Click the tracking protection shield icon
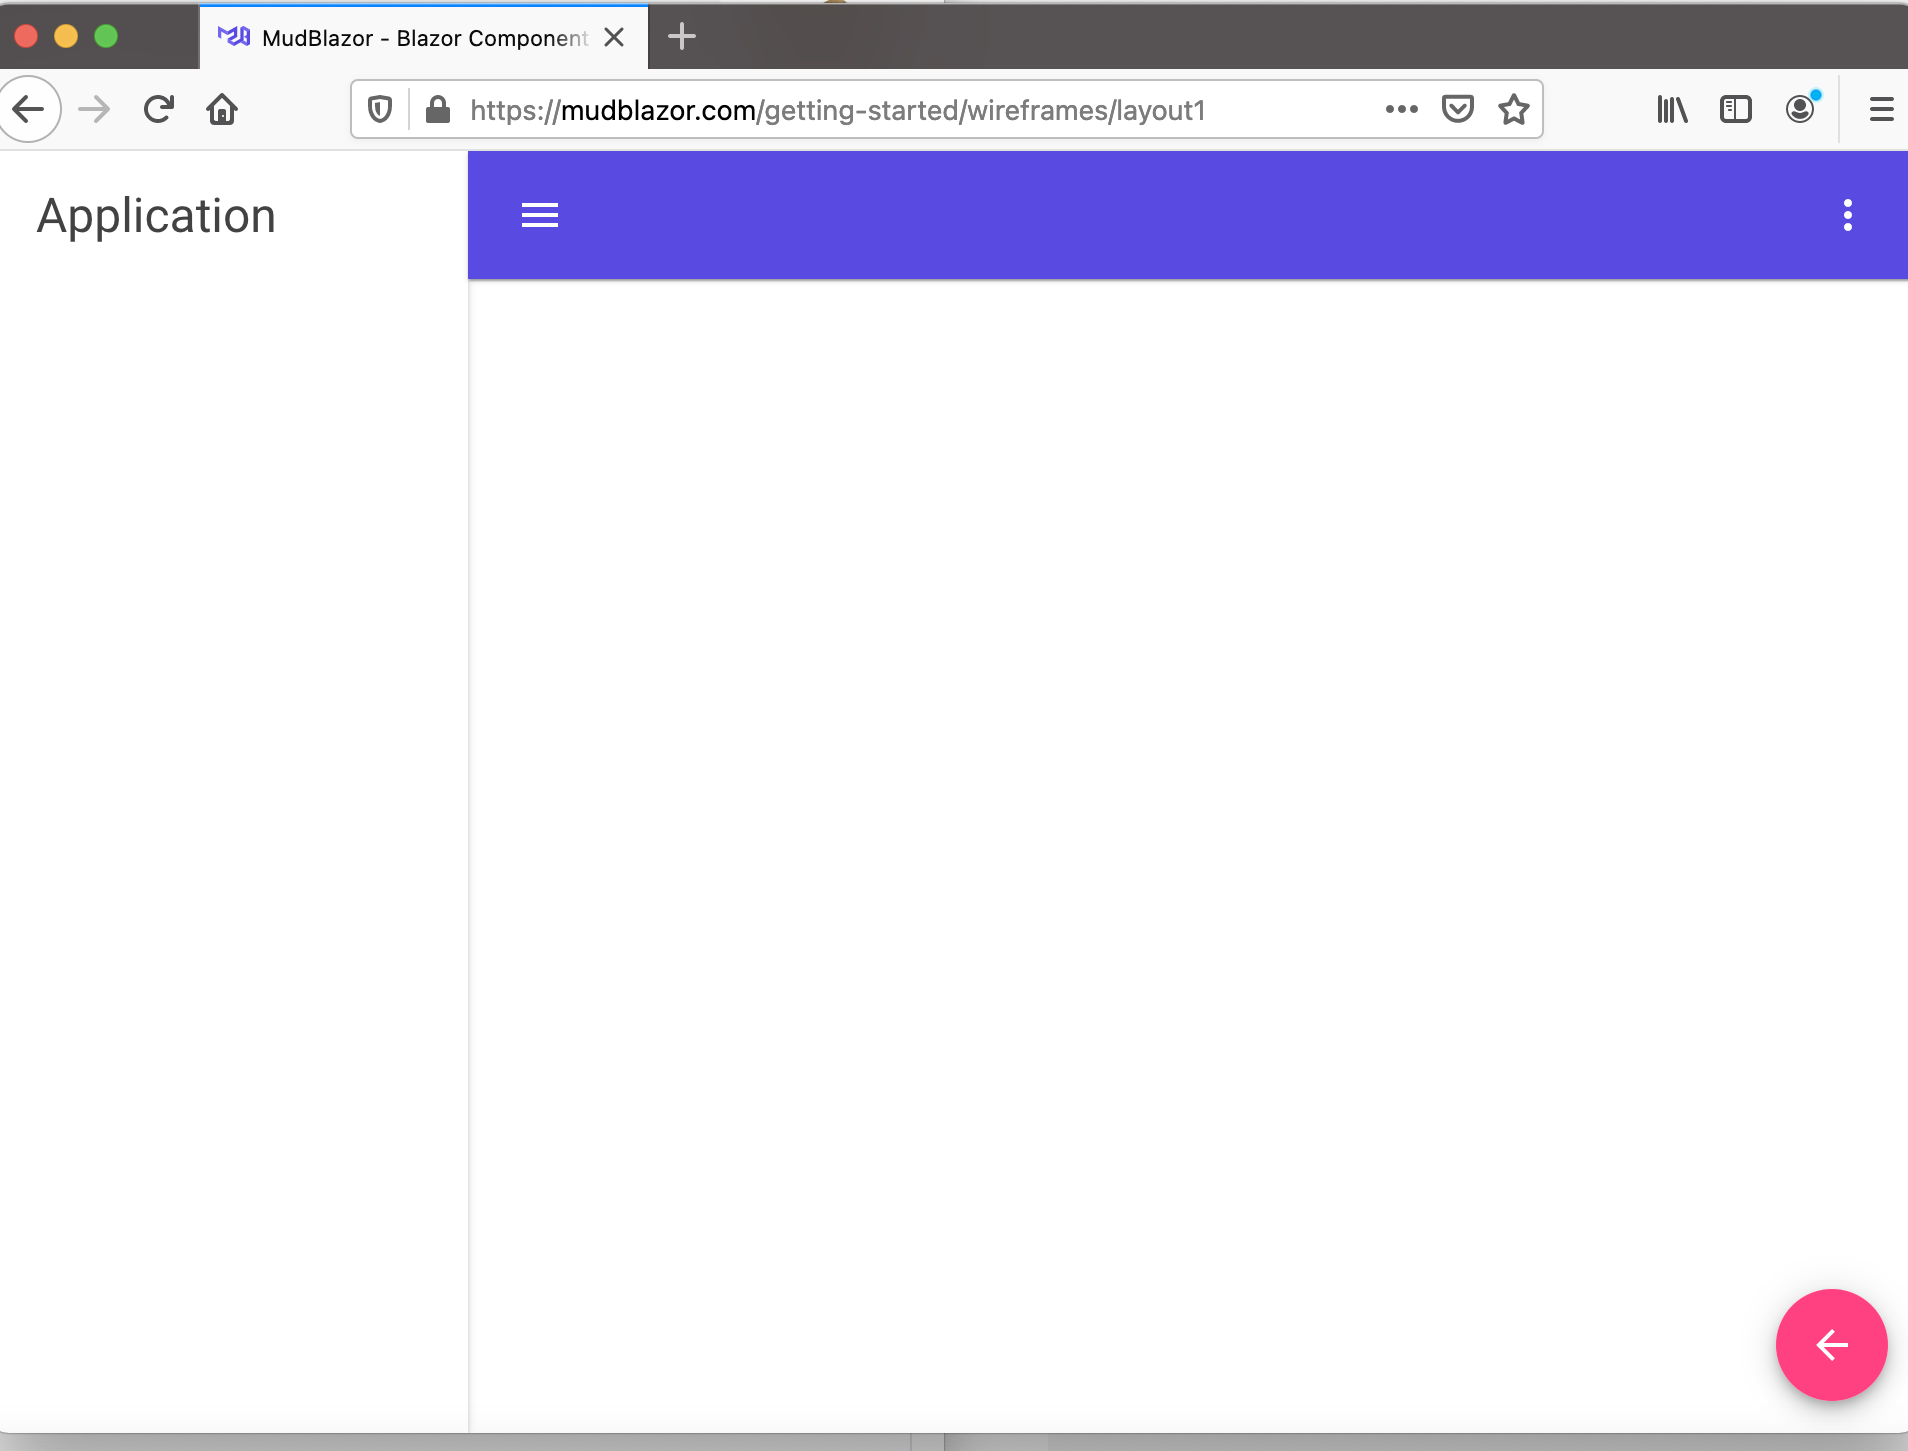This screenshot has height=1451, width=1908. (x=379, y=109)
